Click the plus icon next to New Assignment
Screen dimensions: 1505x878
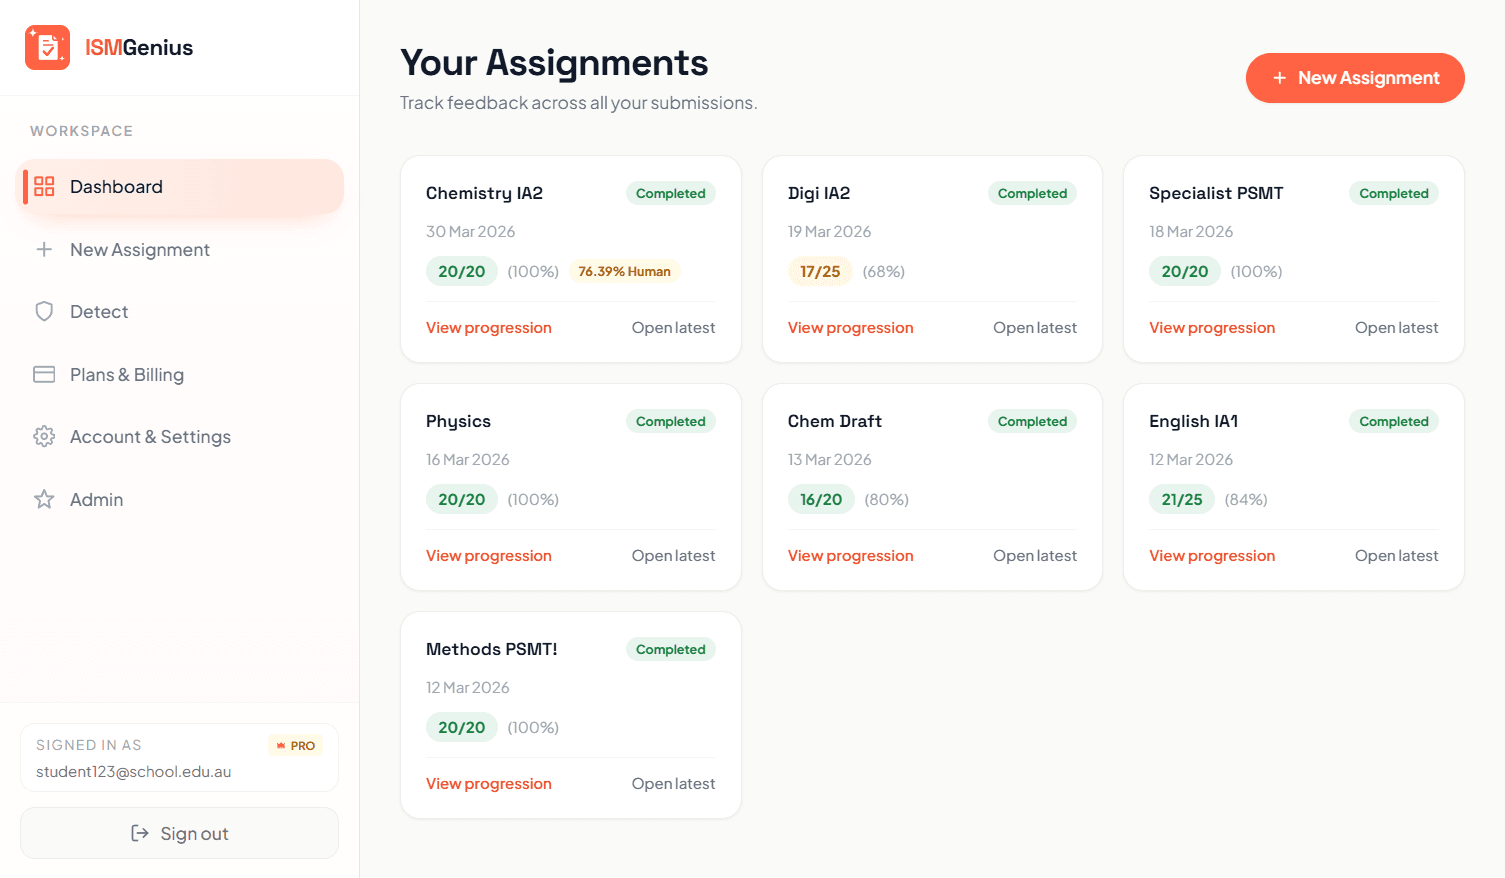pos(44,249)
